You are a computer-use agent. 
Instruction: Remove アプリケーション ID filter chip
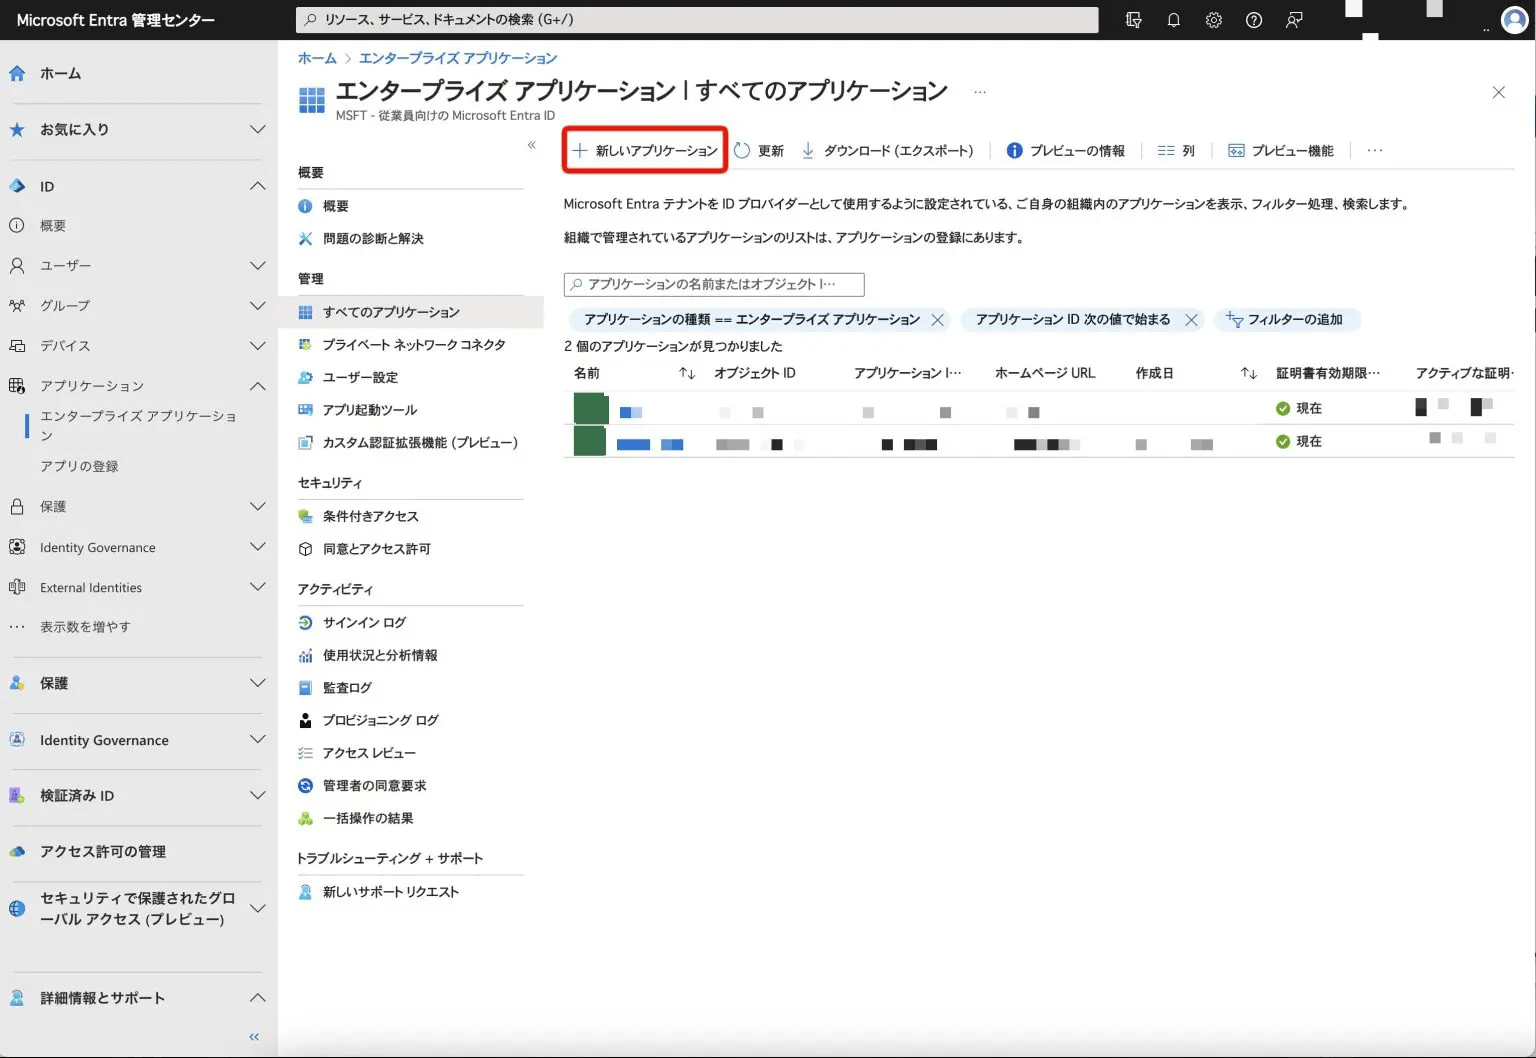(1191, 320)
